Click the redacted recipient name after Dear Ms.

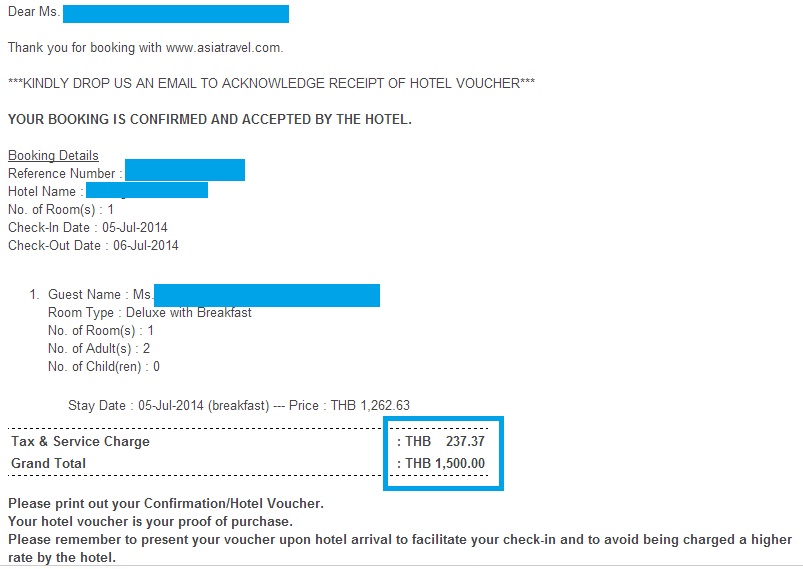point(176,14)
